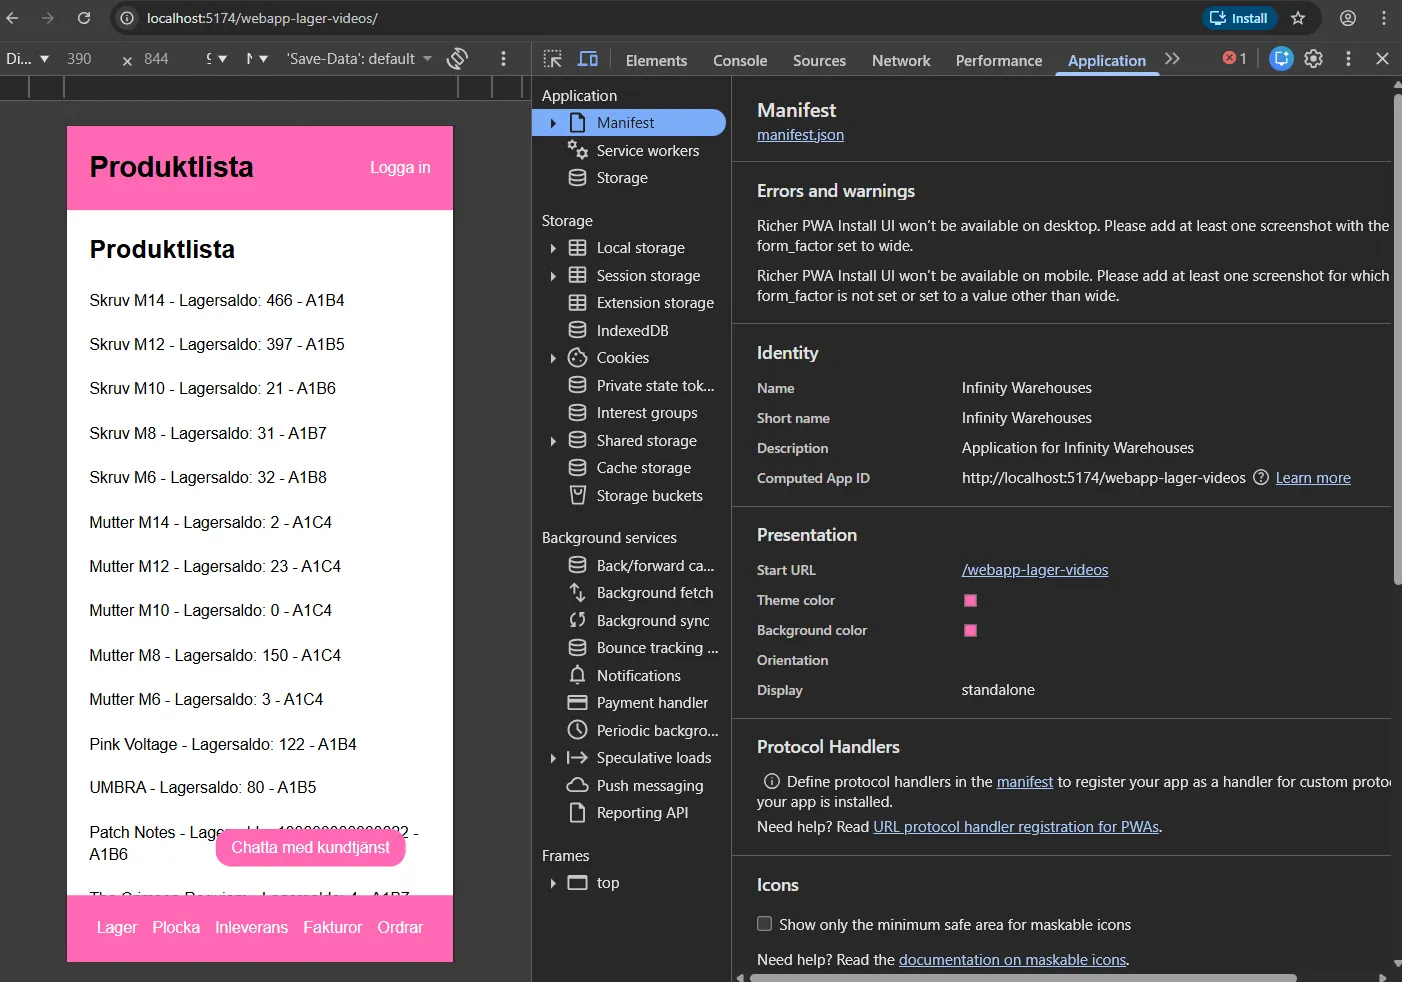Open the DevTools settings gear

(x=1313, y=59)
